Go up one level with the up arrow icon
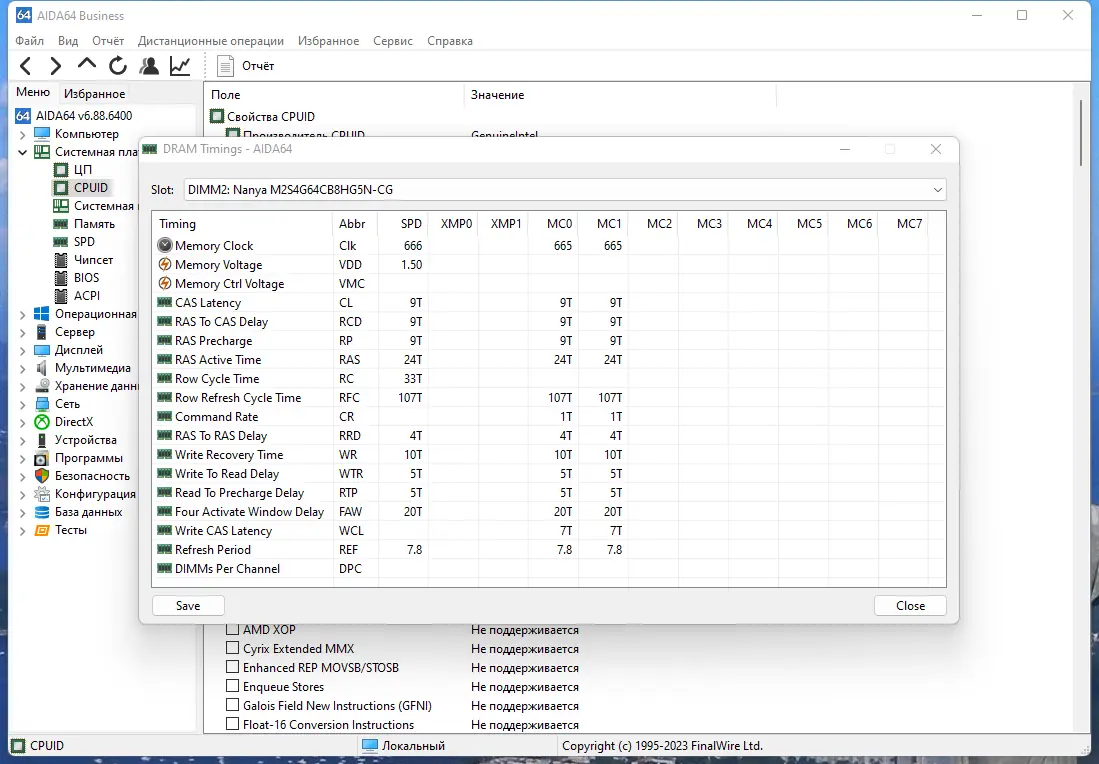 pyautogui.click(x=87, y=64)
